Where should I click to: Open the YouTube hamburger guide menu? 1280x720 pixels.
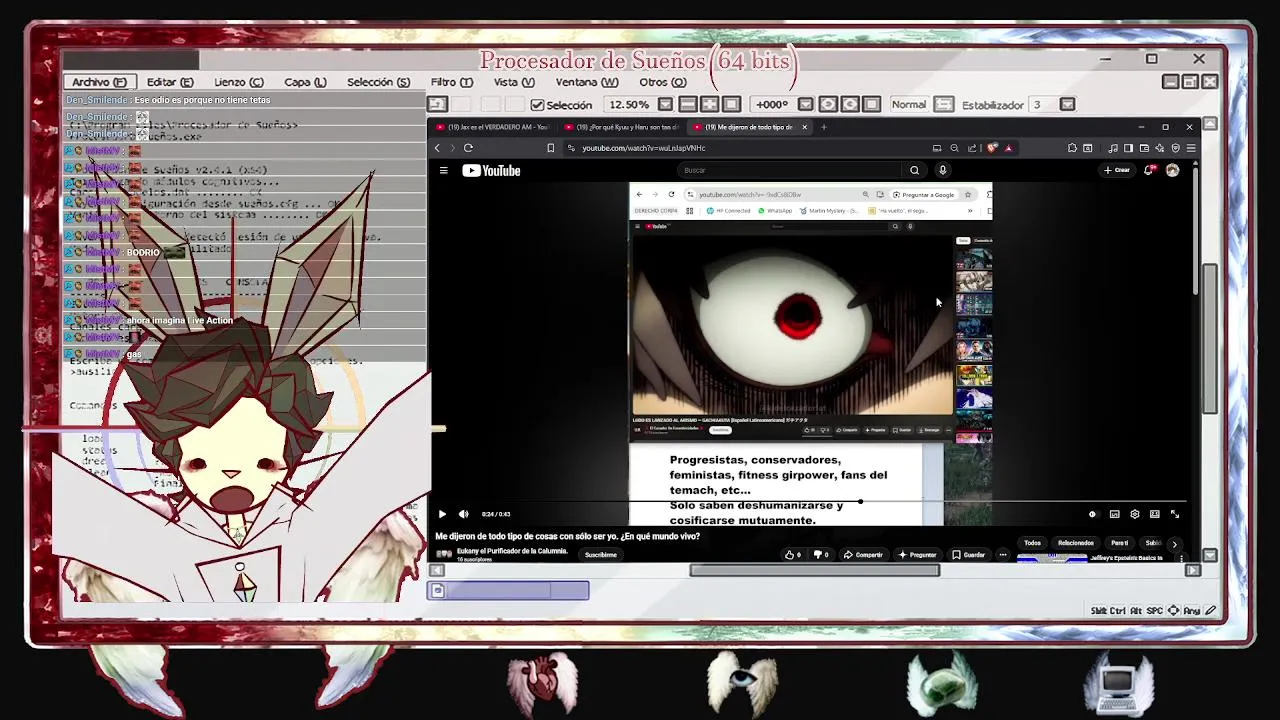coord(443,171)
